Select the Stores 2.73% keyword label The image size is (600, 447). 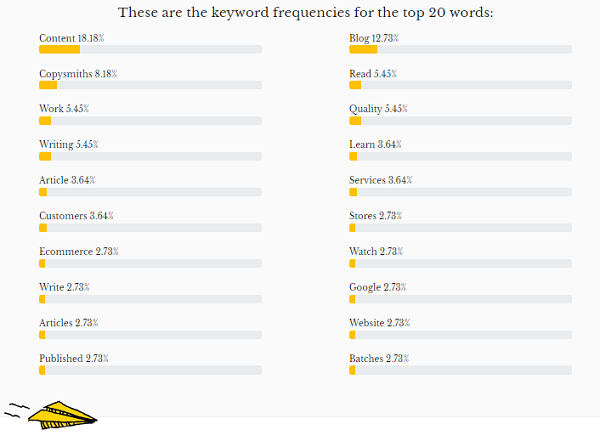coord(376,216)
